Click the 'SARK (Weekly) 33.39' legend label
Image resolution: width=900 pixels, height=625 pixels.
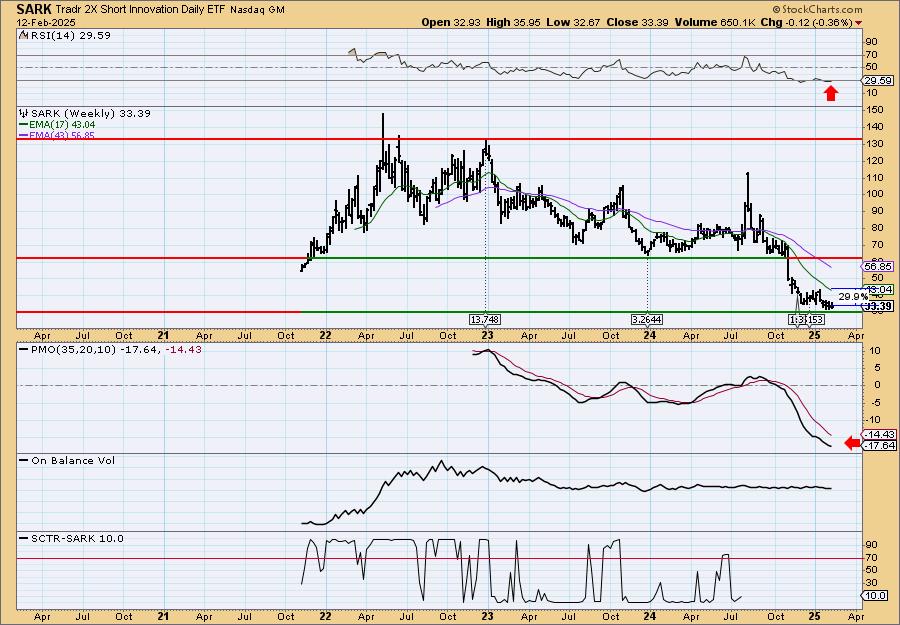[x=91, y=114]
